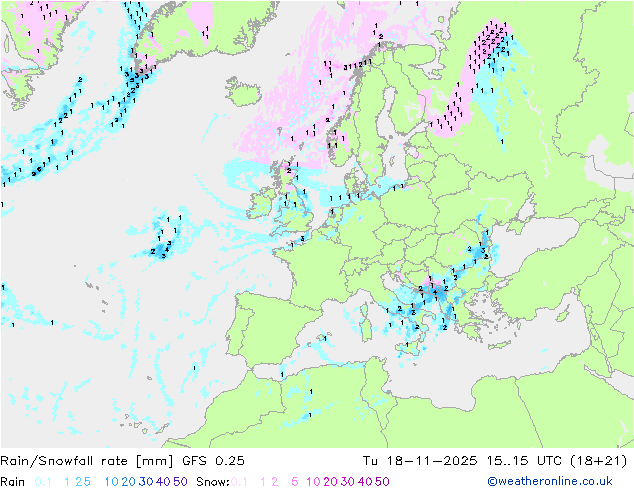Click the 'Rain' legend label
This screenshot has height=490, width=634.
coord(13,482)
